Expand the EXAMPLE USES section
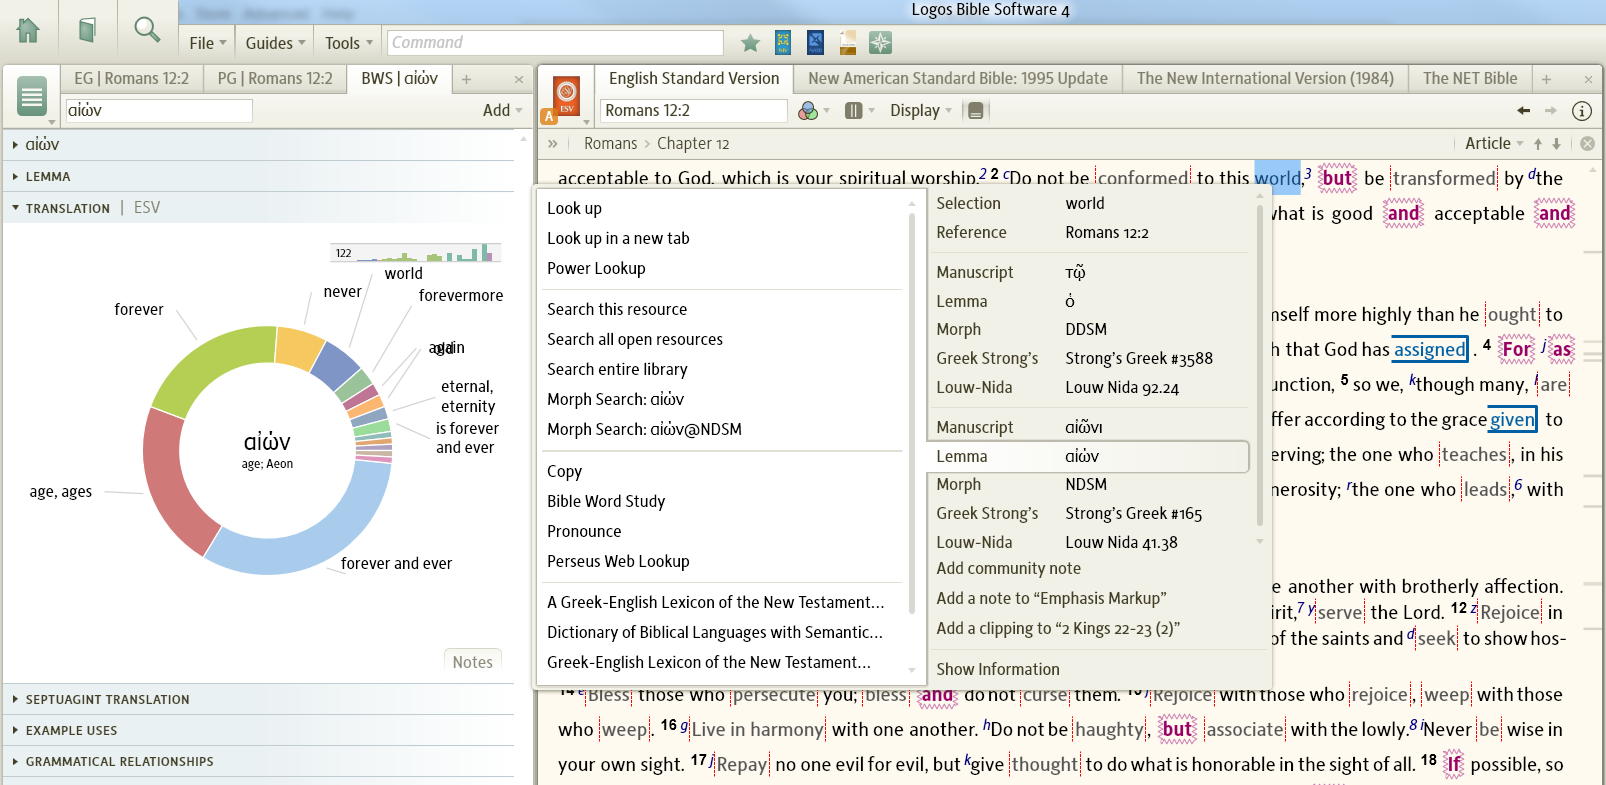1606x785 pixels. coord(259,731)
